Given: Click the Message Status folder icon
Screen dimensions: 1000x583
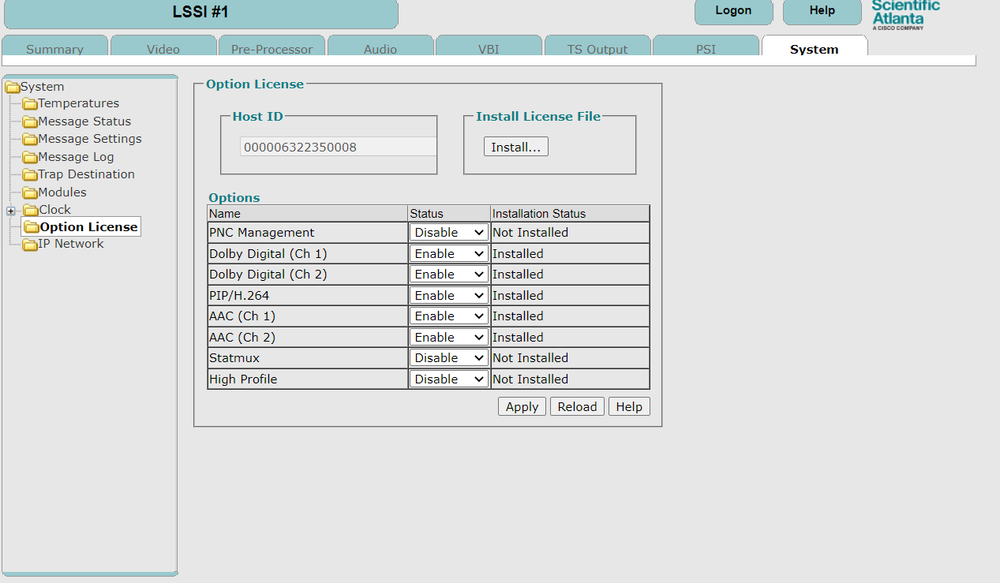Looking at the screenshot, I should (x=30, y=122).
